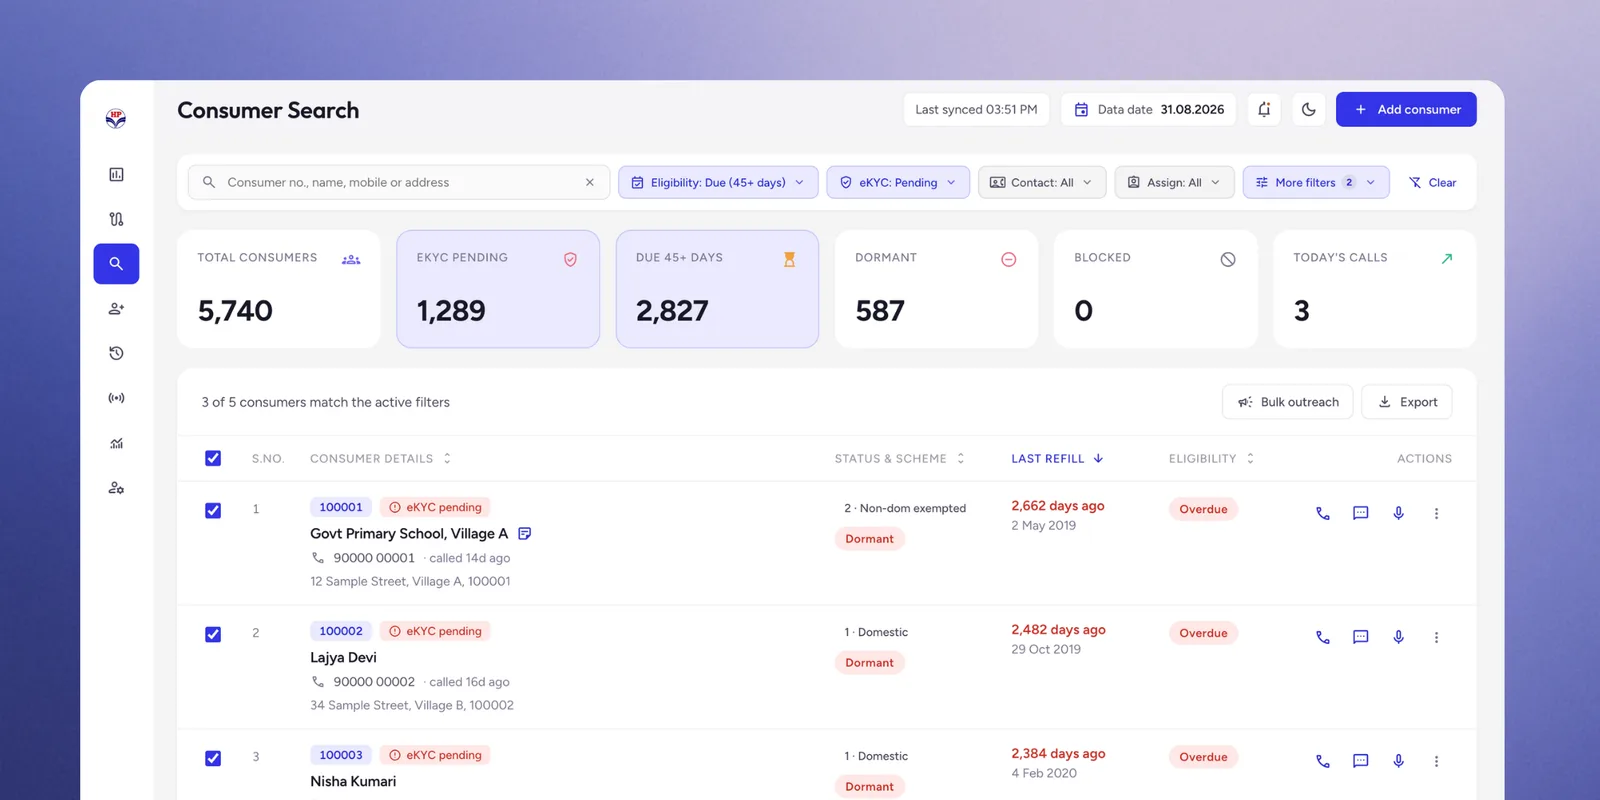Open the history clock icon in sidebar

coord(116,353)
